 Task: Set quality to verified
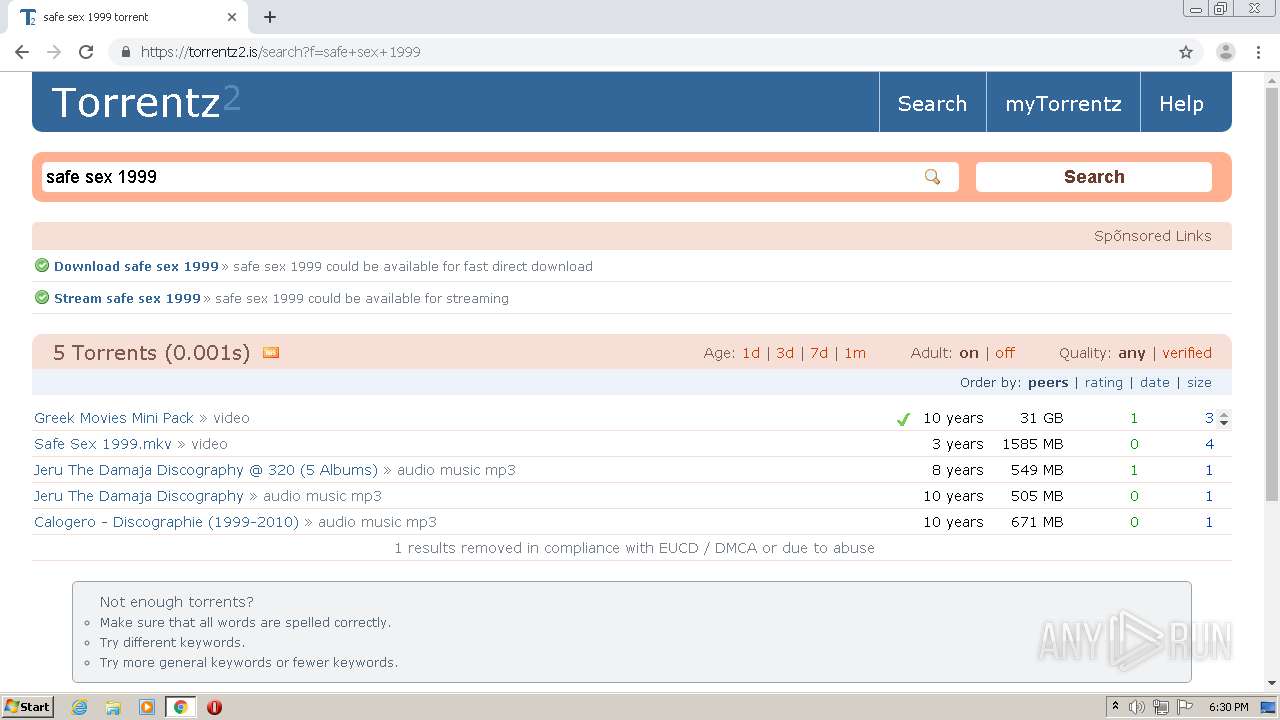click(1187, 353)
